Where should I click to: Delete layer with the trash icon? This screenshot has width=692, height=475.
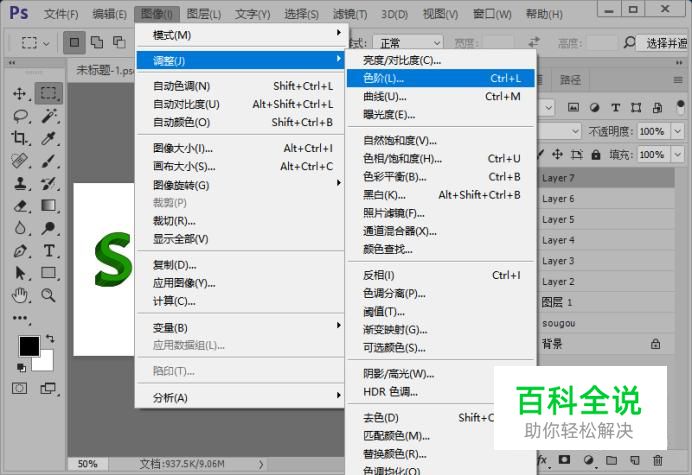pyautogui.click(x=658, y=460)
